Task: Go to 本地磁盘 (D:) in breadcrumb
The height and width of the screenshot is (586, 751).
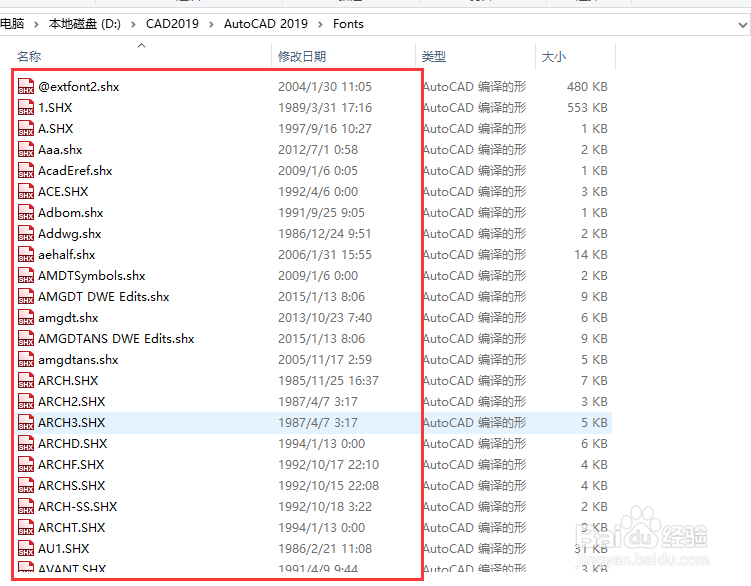Action: [85, 24]
